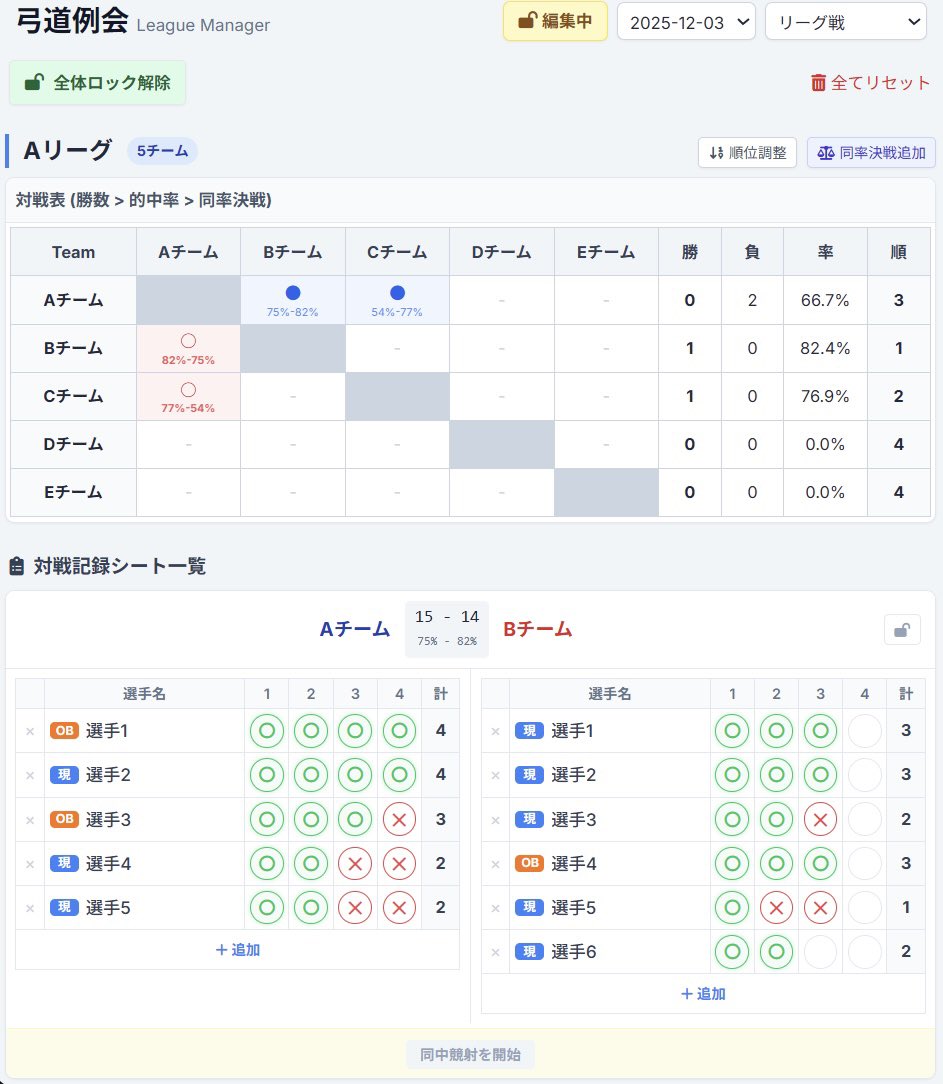Viewport: 943px width, 1084px height.
Task: Click 全体ロック解除 button
Action: click(x=97, y=83)
